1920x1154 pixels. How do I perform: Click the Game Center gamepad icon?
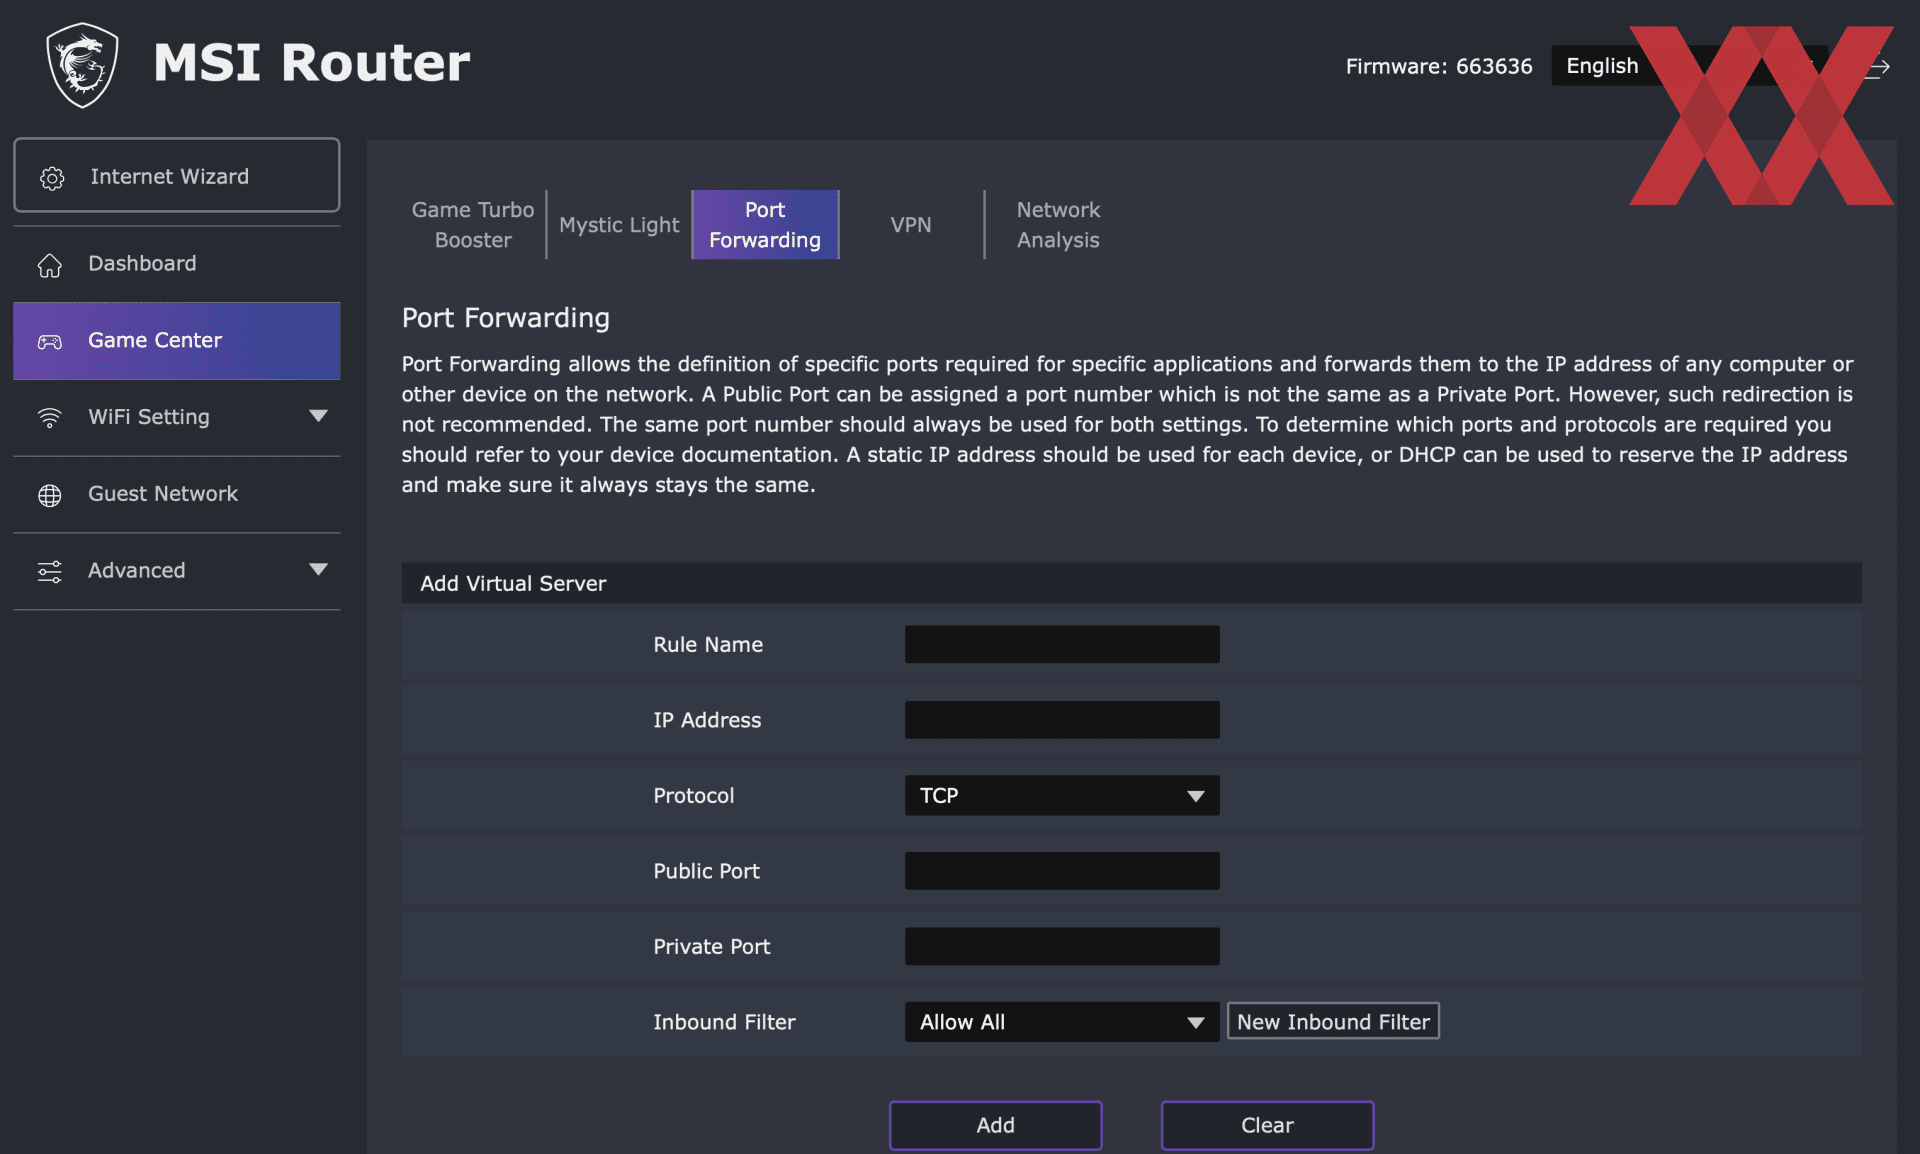(50, 342)
